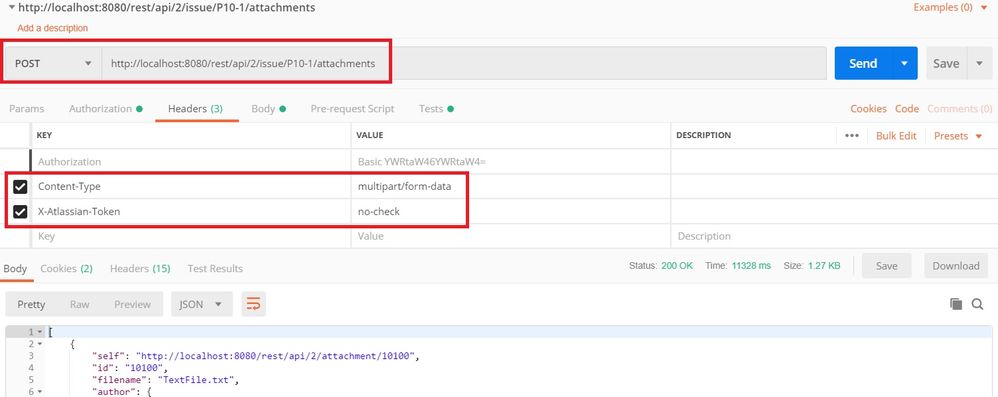Collapse the JSON fold arrow on line 1
998x397 pixels.
tap(40, 332)
